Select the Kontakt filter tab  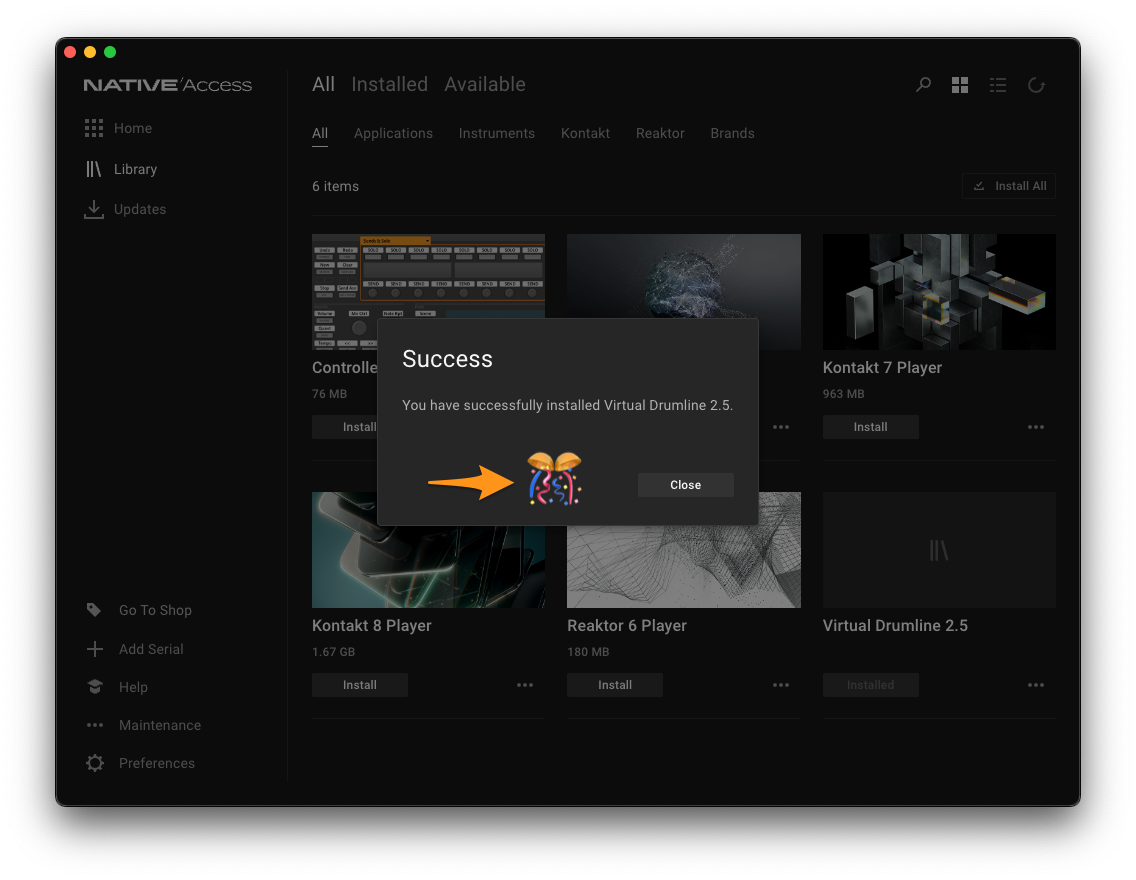tap(585, 133)
